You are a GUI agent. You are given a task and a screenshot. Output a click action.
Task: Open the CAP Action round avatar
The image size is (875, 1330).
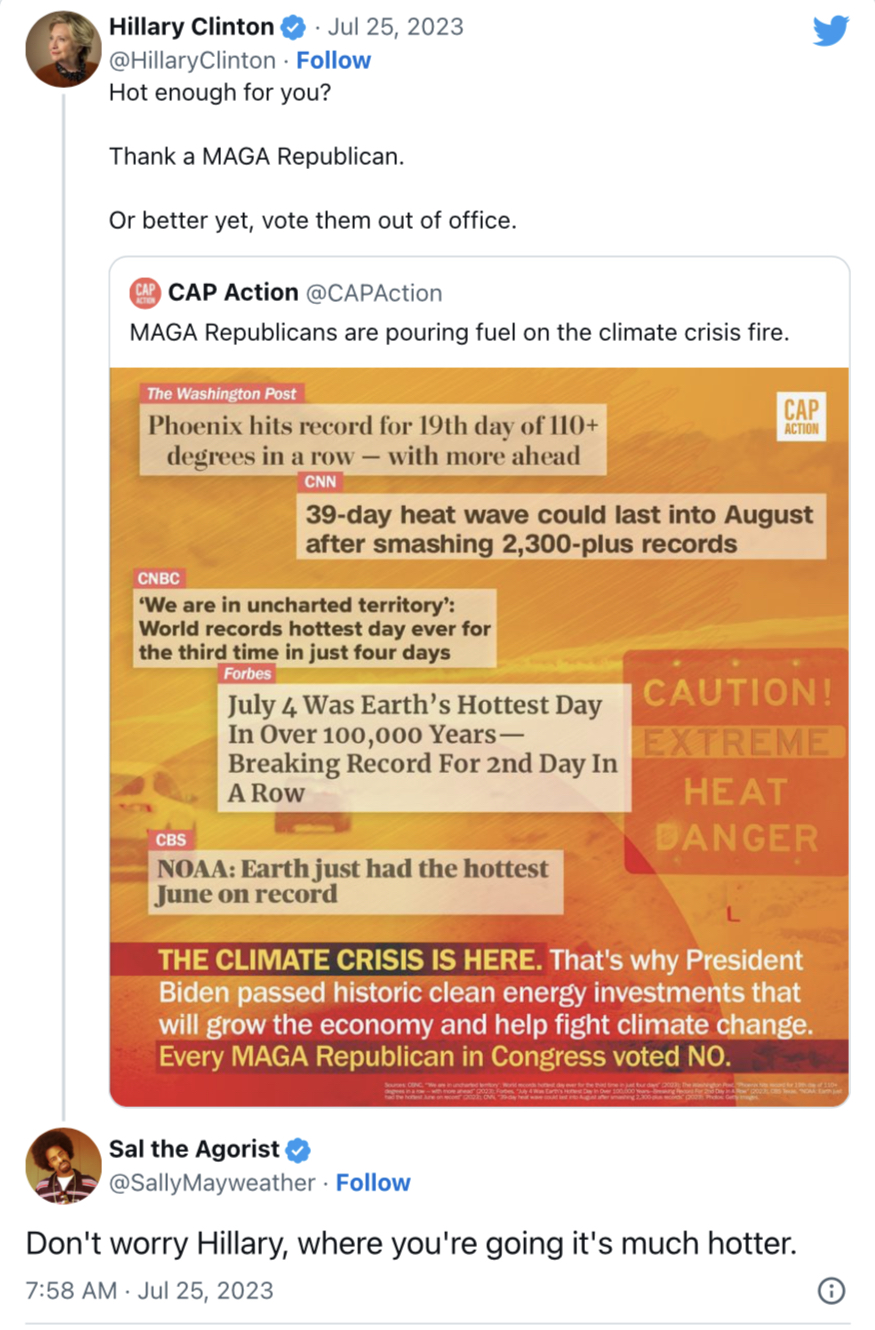click(145, 293)
